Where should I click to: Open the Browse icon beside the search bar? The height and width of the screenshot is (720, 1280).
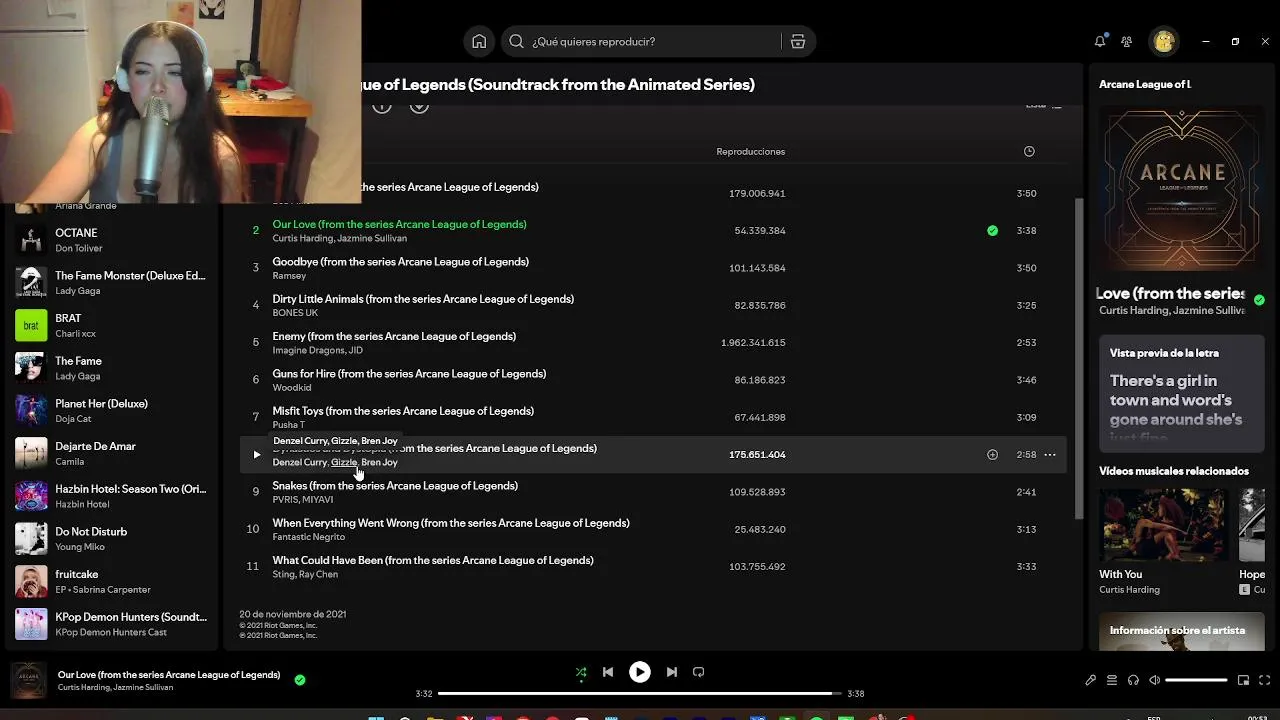797,41
